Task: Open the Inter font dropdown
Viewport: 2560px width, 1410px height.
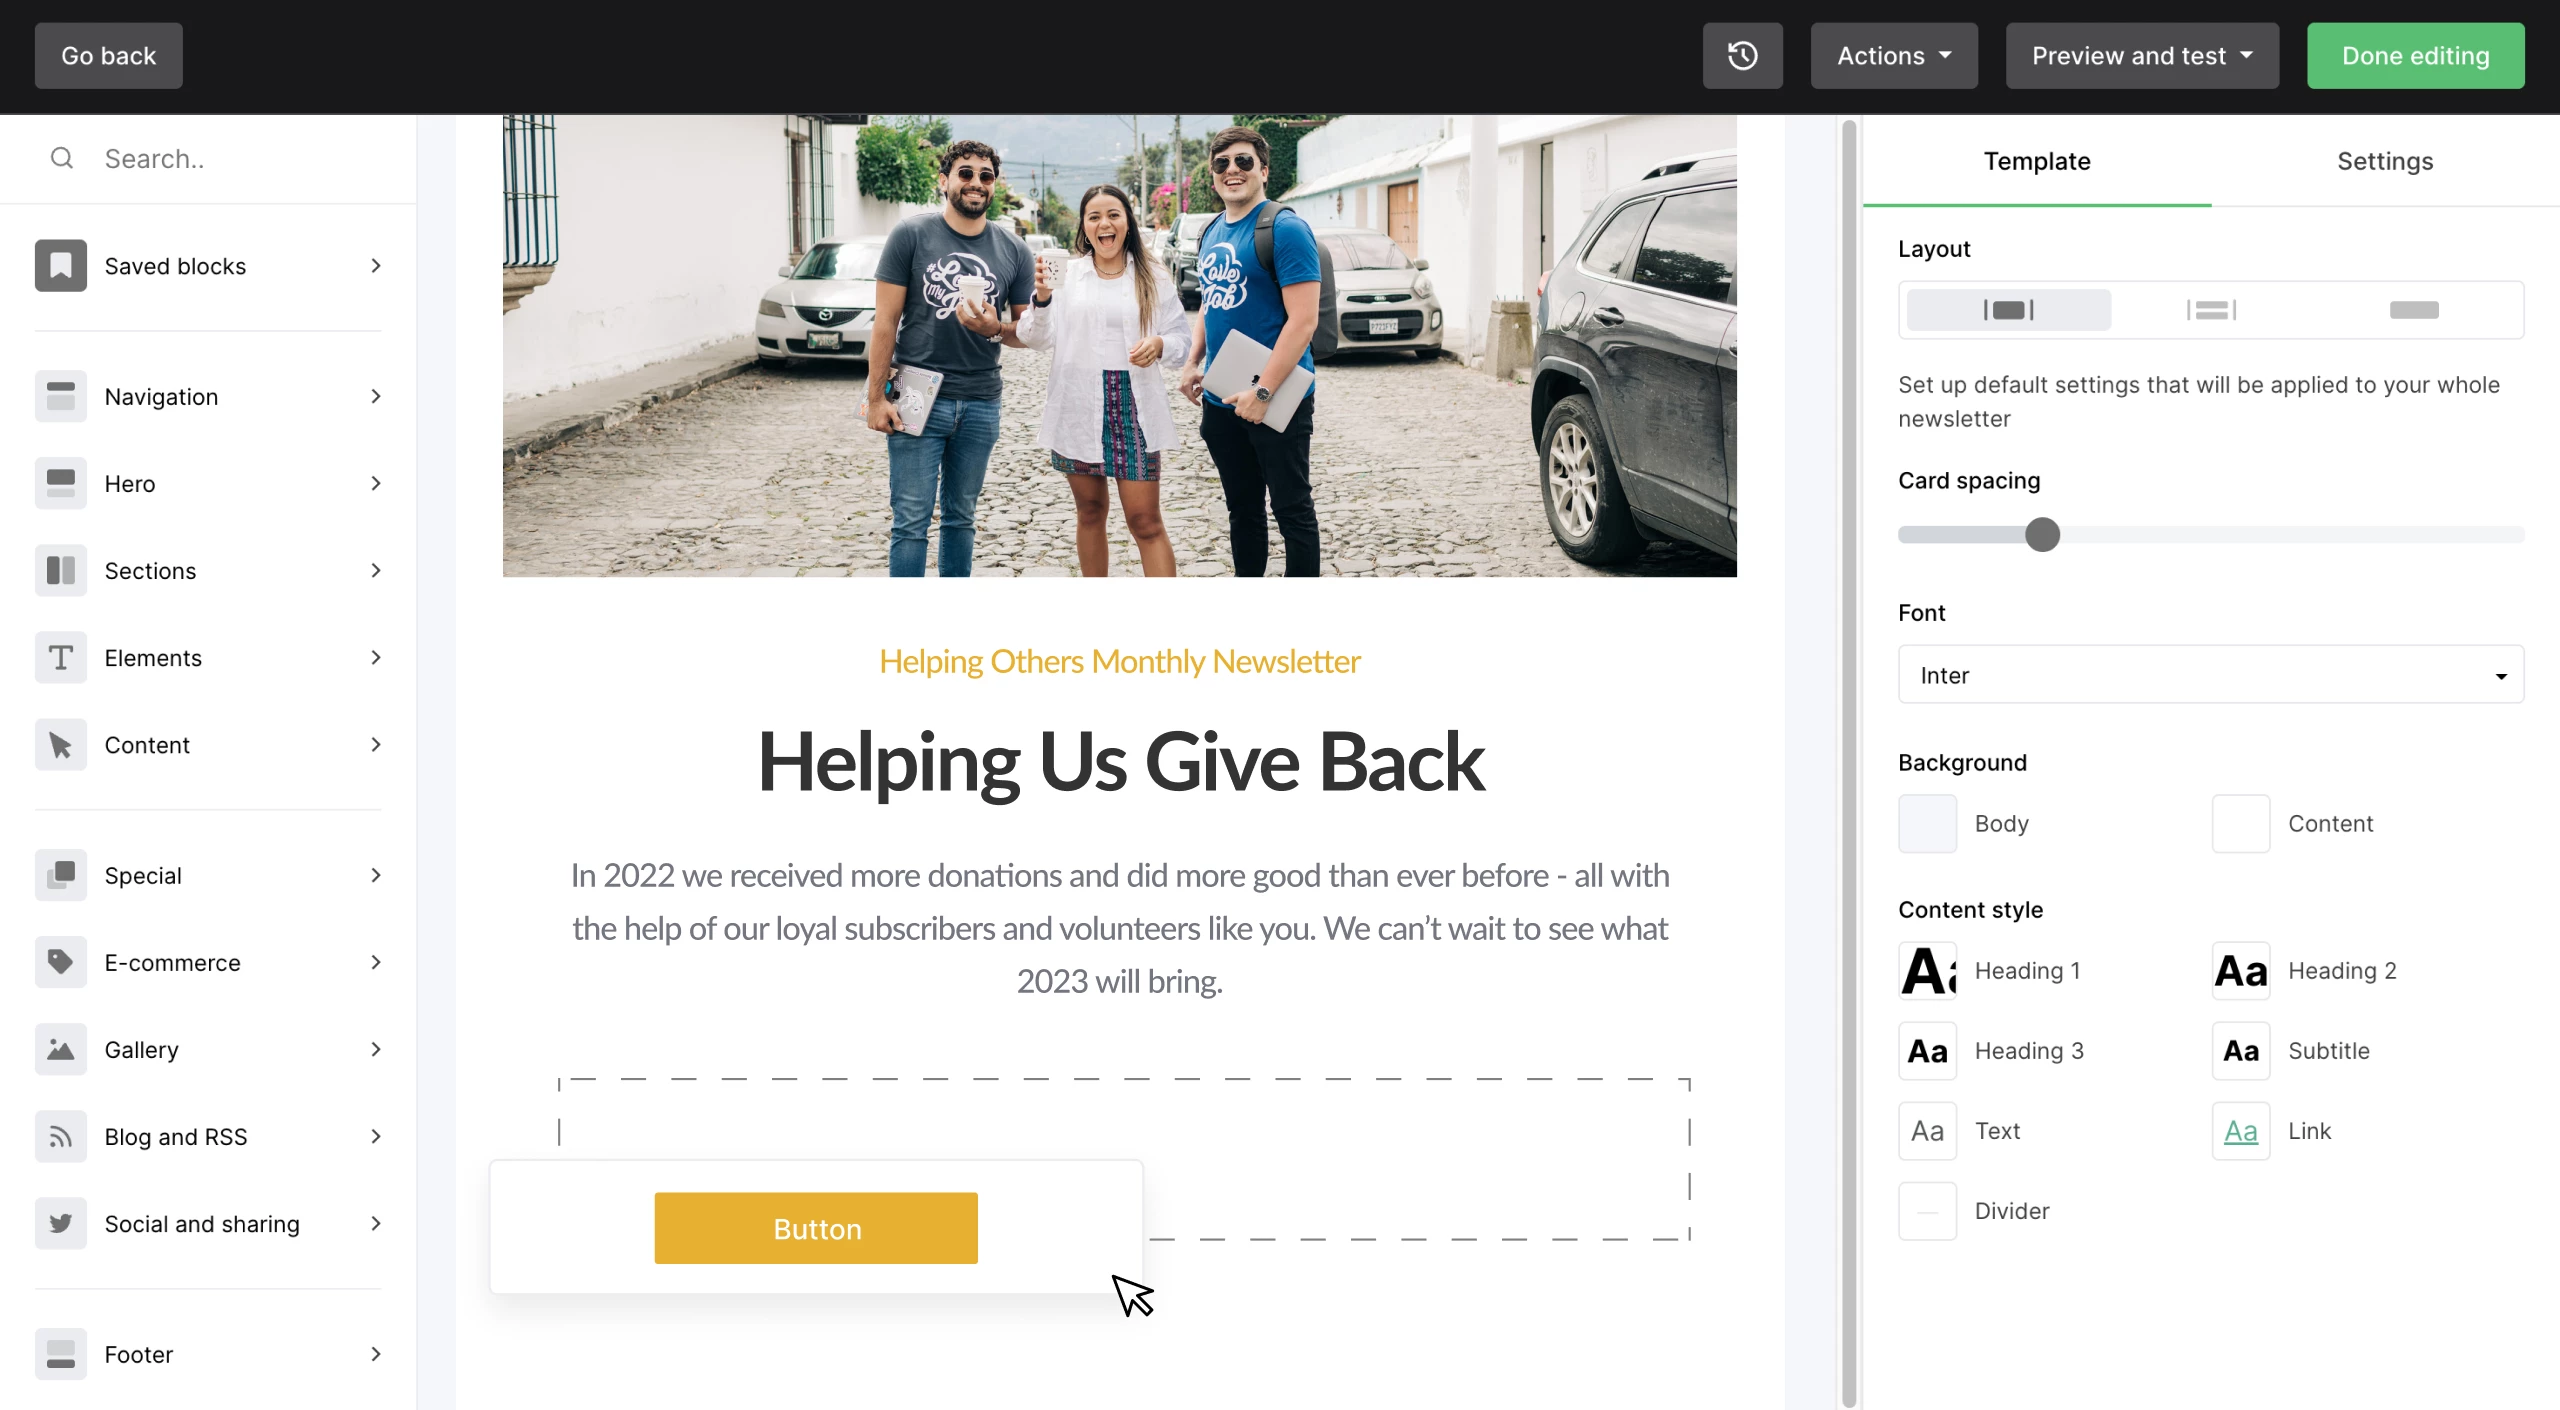Action: (x=2211, y=675)
